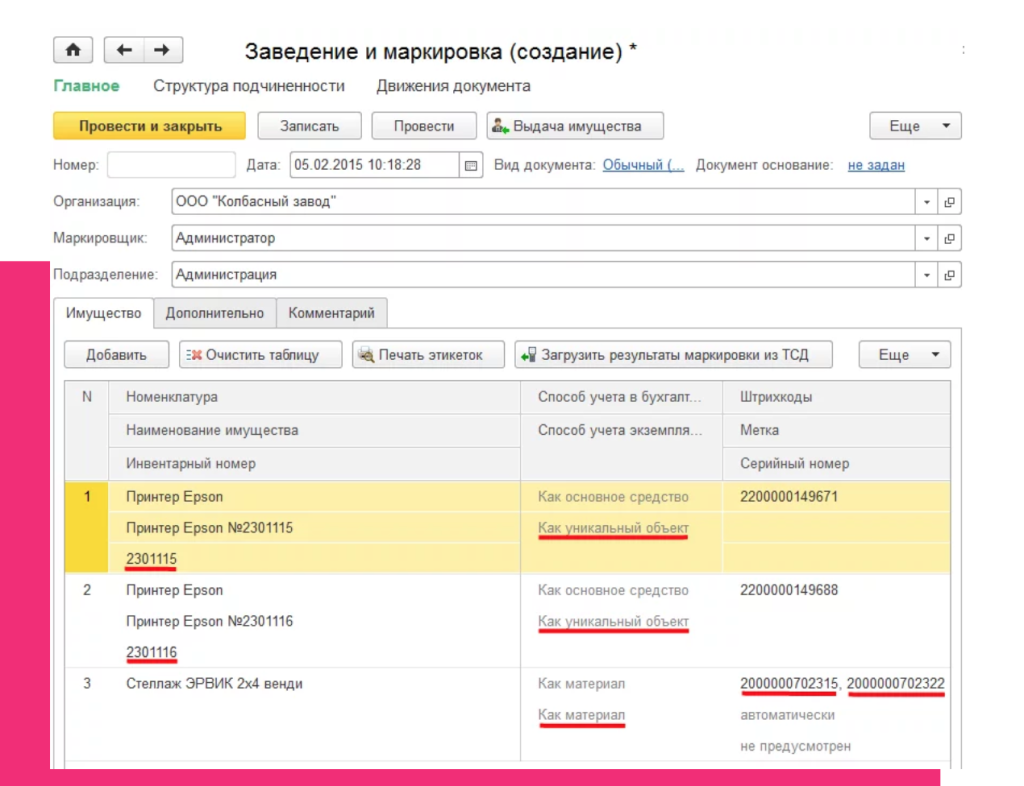Expand the Подразделение dropdown arrow
1024x786 pixels.
927,275
